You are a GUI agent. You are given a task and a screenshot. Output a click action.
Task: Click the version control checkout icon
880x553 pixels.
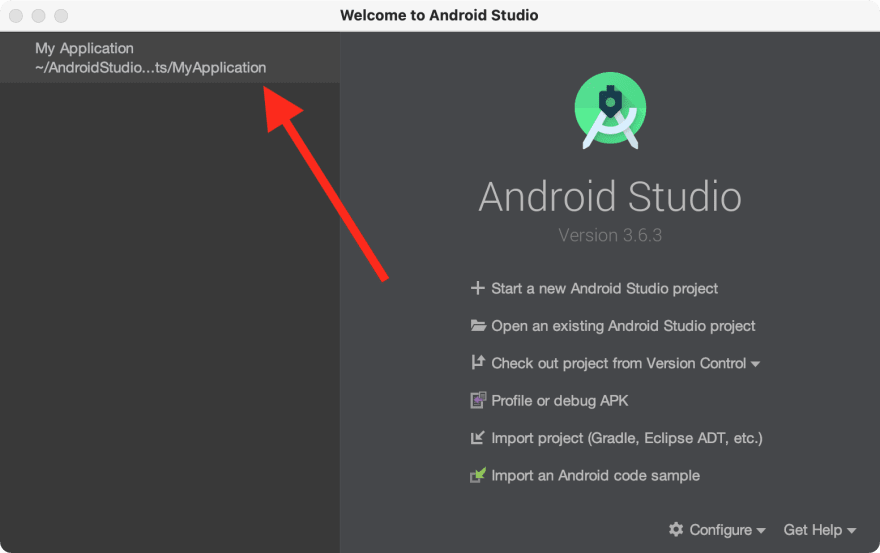point(478,362)
